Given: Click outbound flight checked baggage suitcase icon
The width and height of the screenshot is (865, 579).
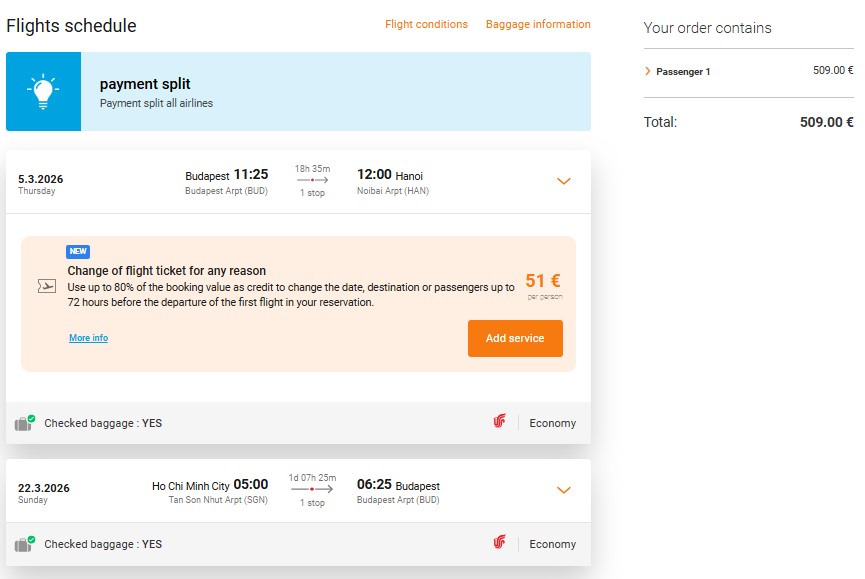Looking at the screenshot, I should 24,423.
